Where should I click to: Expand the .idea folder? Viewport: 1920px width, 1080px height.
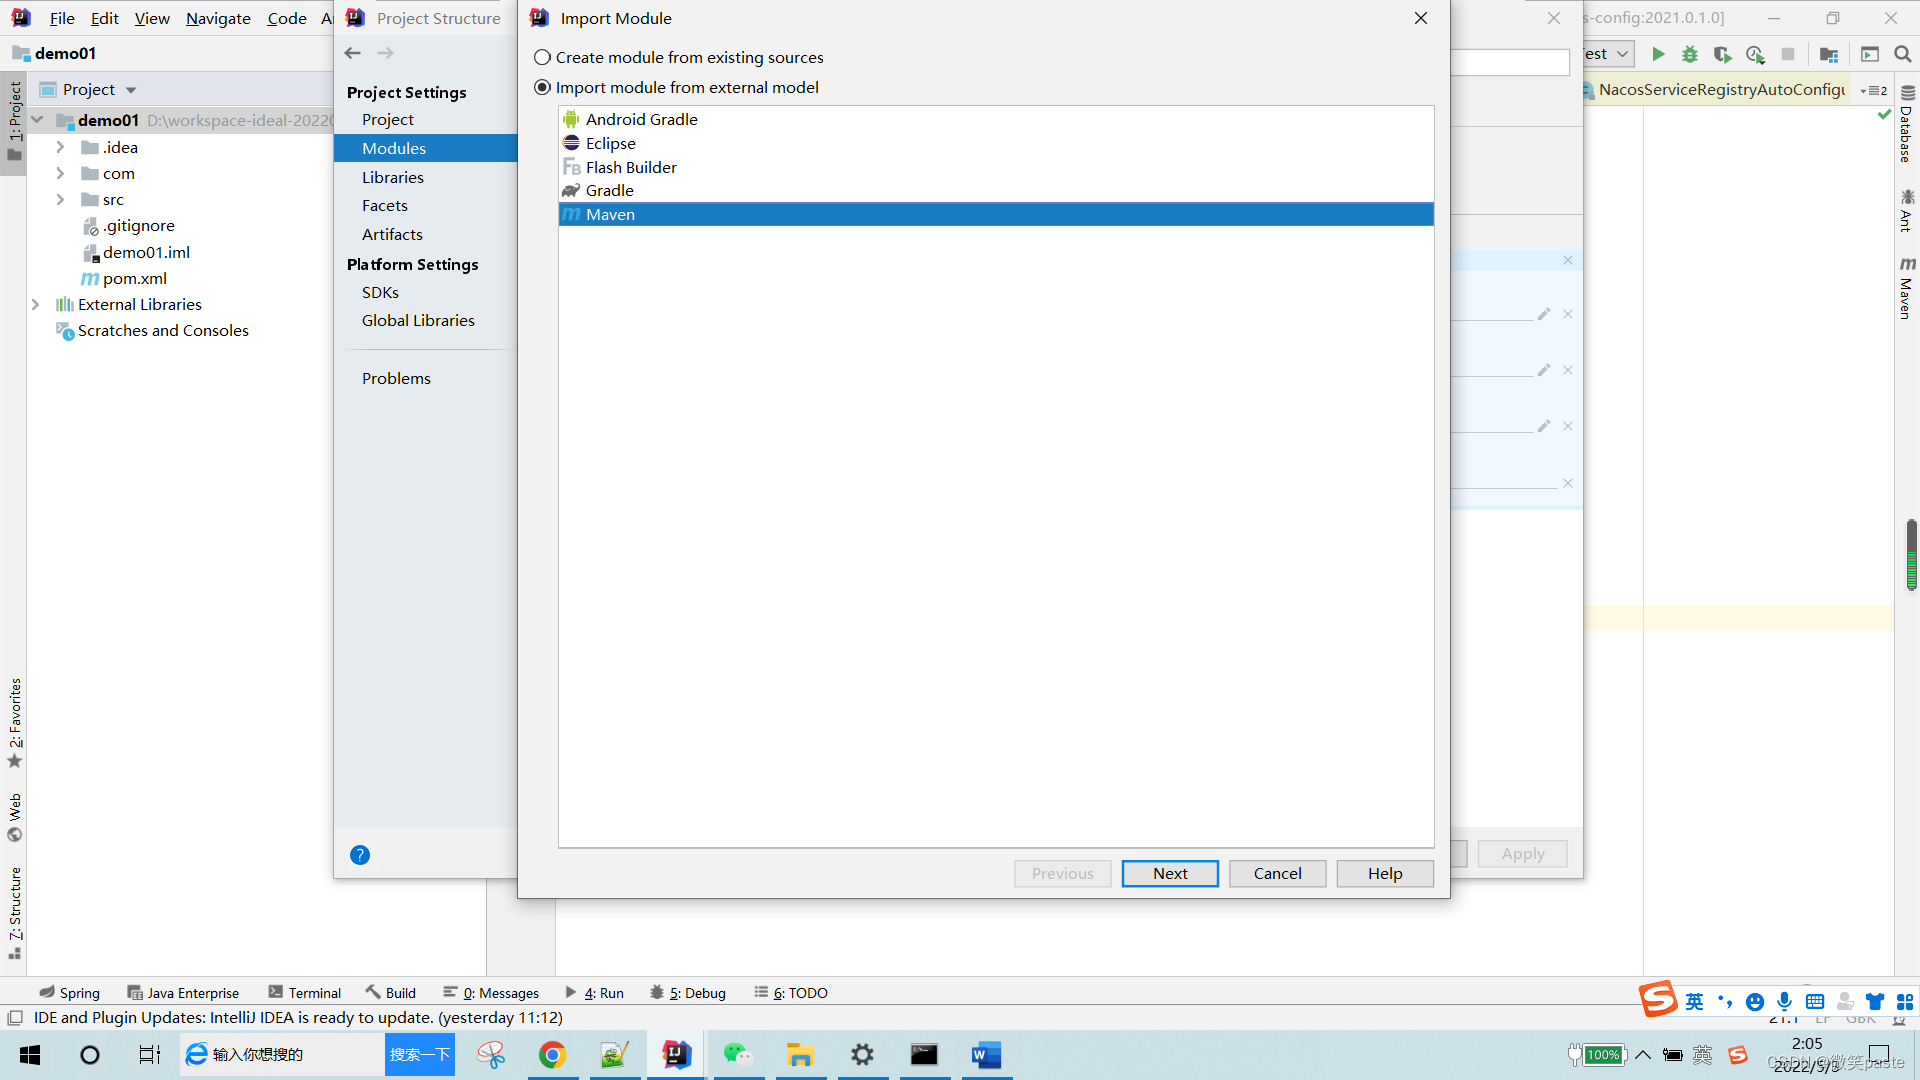(60, 147)
